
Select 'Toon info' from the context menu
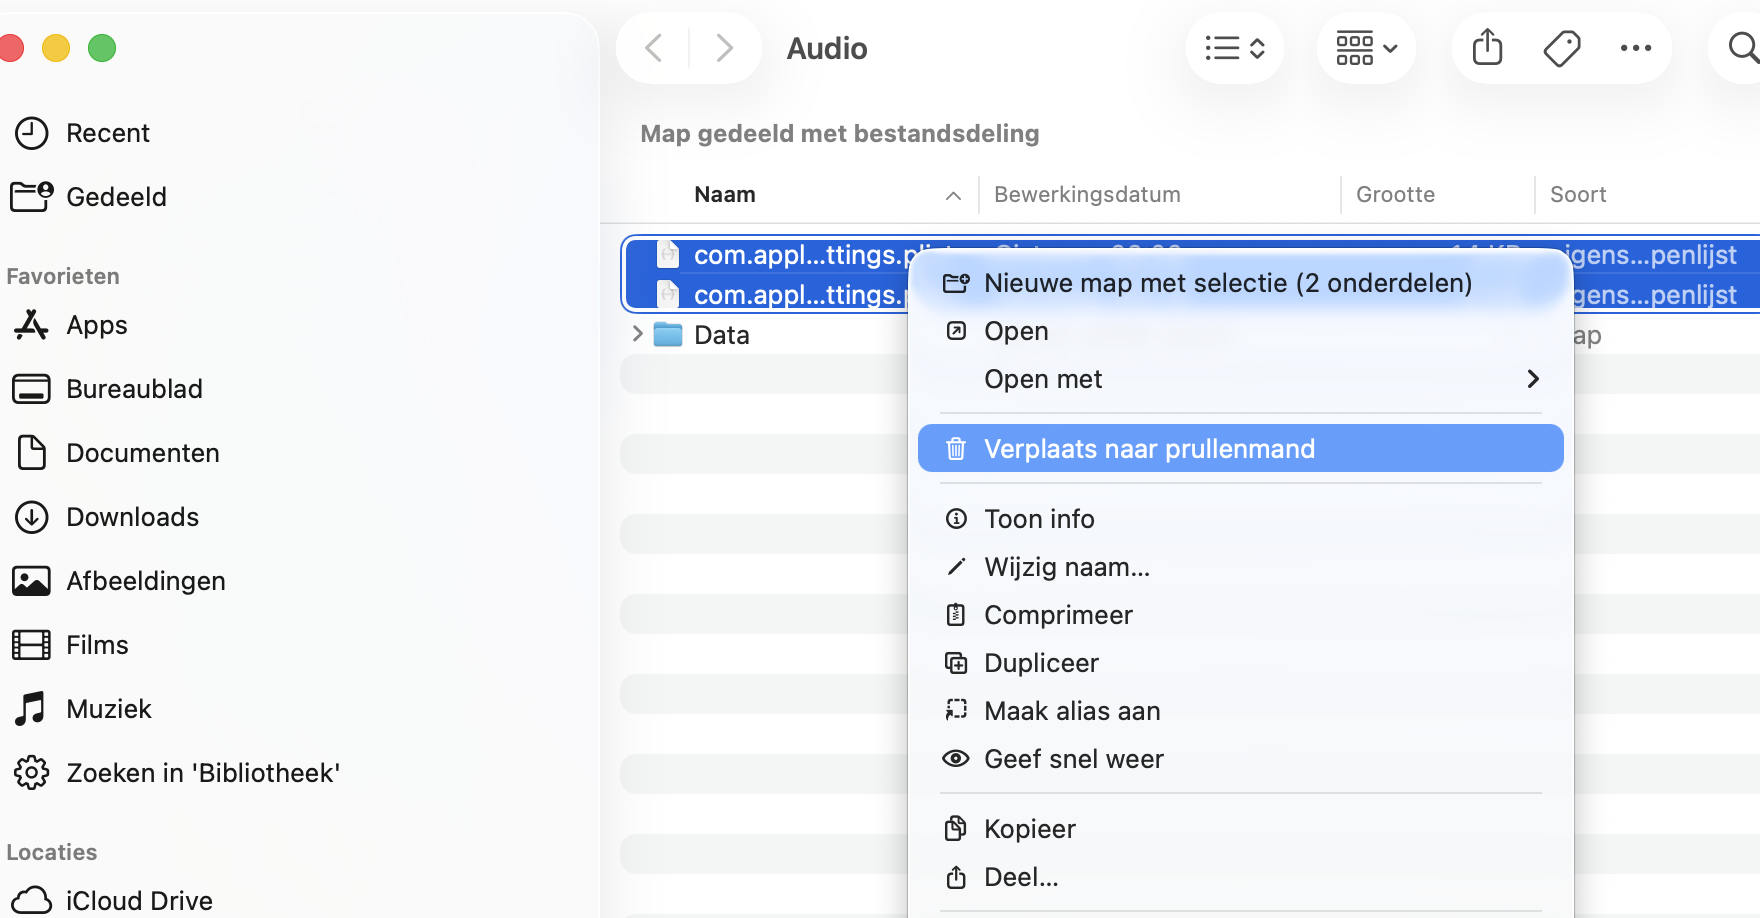(1038, 518)
